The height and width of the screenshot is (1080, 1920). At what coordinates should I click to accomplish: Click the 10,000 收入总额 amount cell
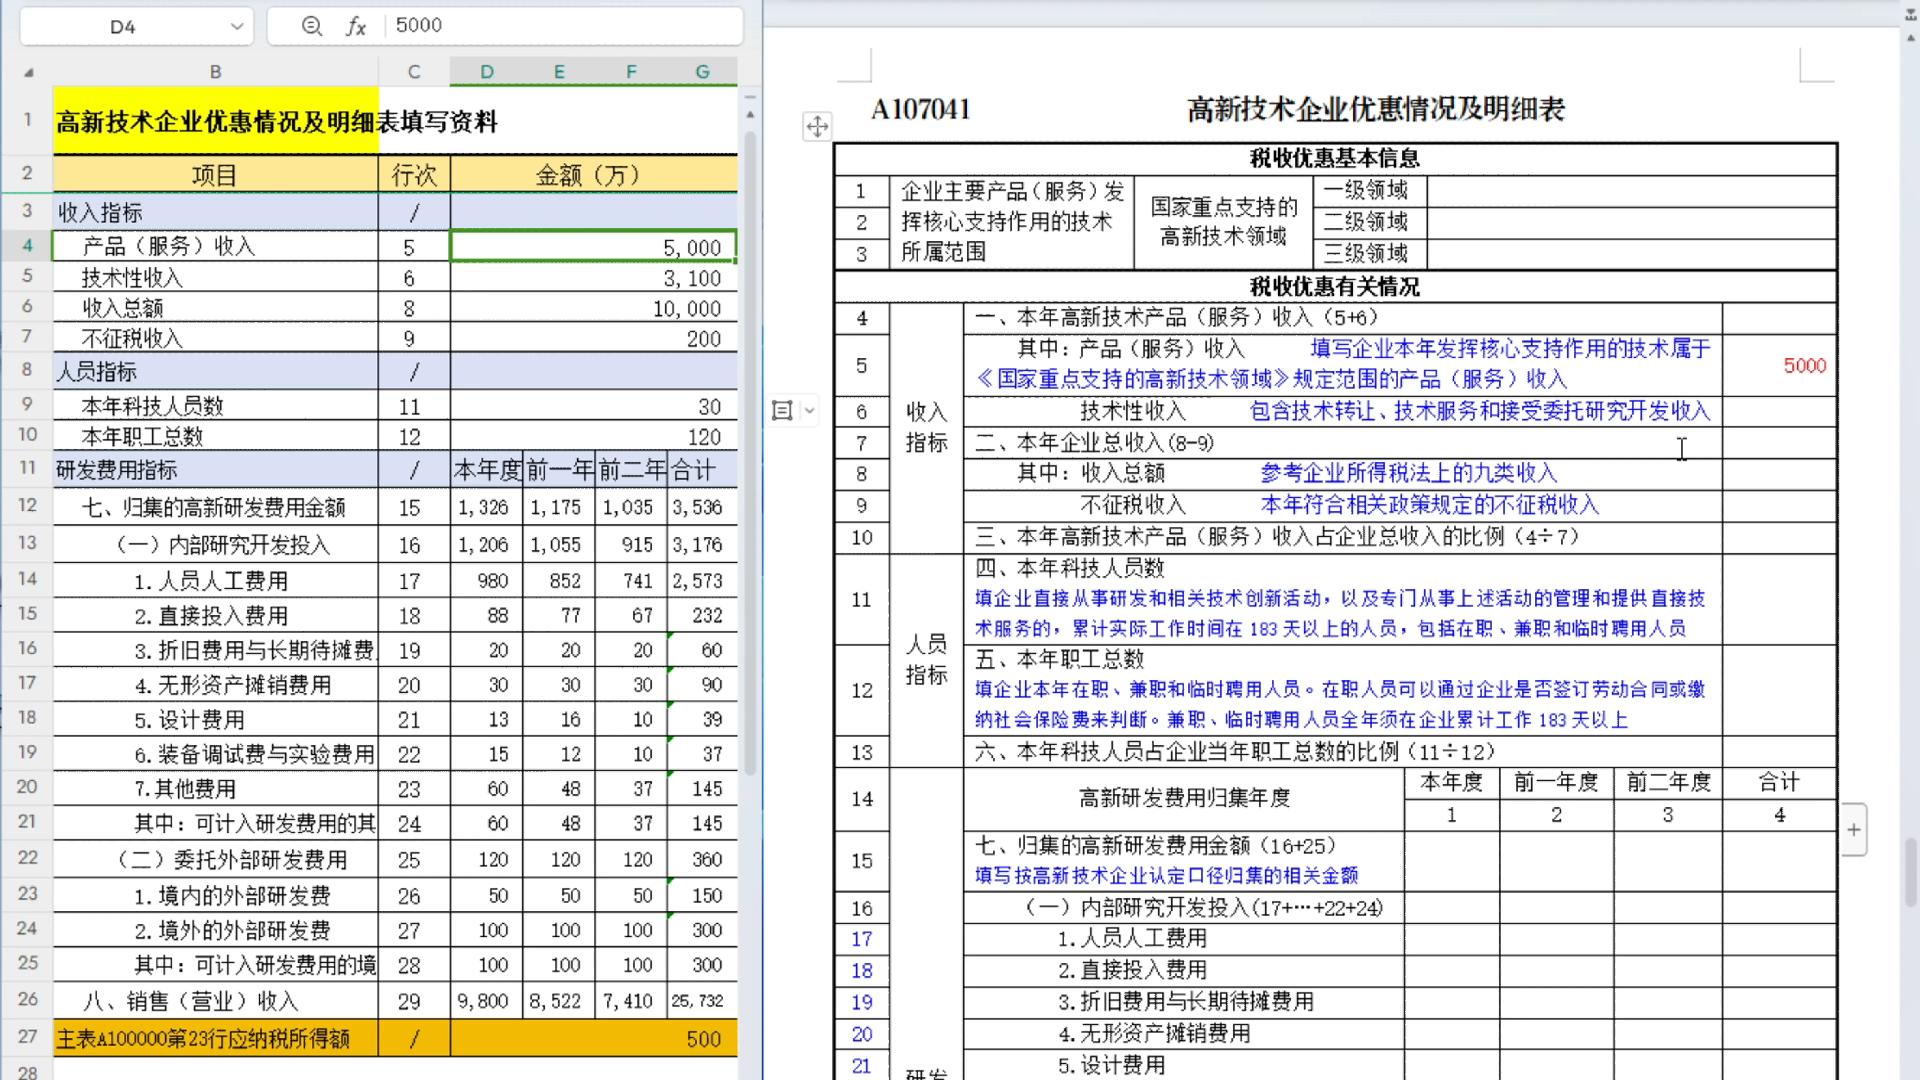pyautogui.click(x=594, y=309)
